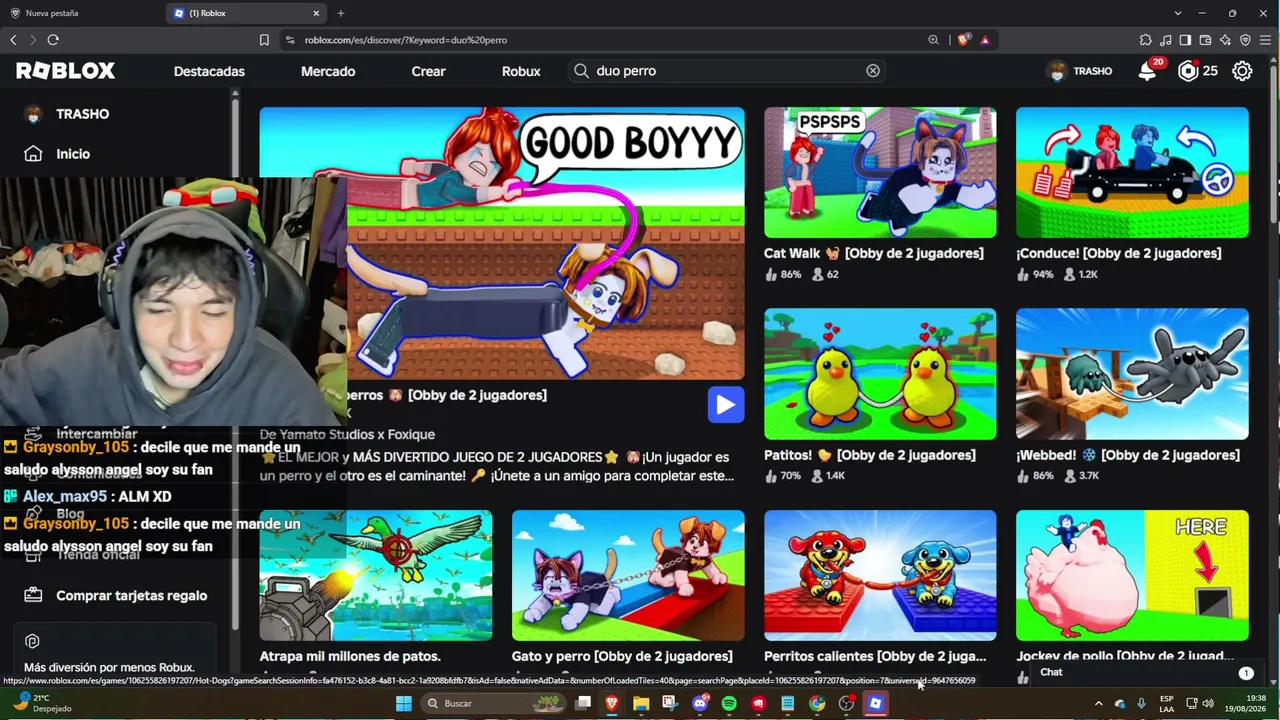
Task: Reload the current page
Action: 53,40
